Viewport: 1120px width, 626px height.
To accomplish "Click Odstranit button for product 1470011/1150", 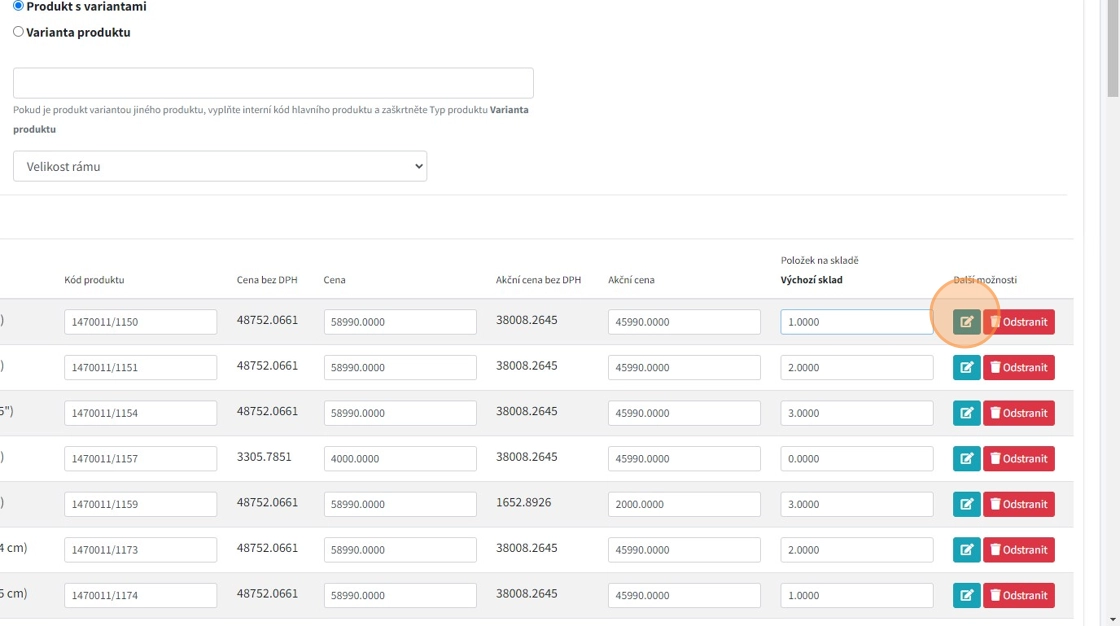I will (x=1018, y=322).
